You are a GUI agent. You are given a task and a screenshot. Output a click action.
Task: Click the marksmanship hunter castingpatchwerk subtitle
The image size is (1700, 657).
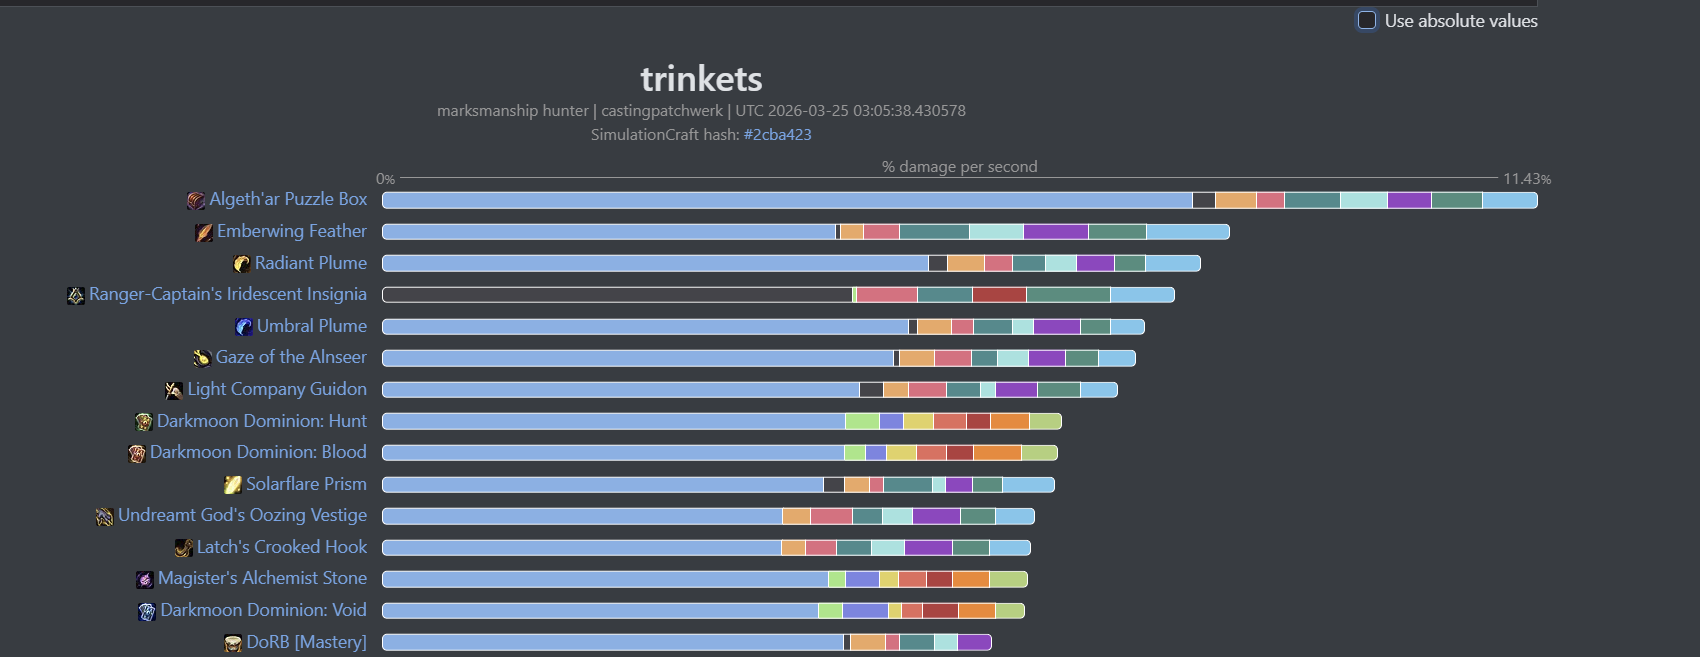tap(701, 111)
